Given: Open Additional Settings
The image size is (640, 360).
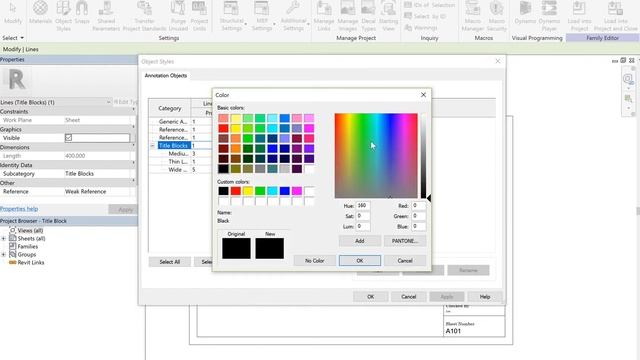Looking at the screenshot, I should click(x=293, y=16).
